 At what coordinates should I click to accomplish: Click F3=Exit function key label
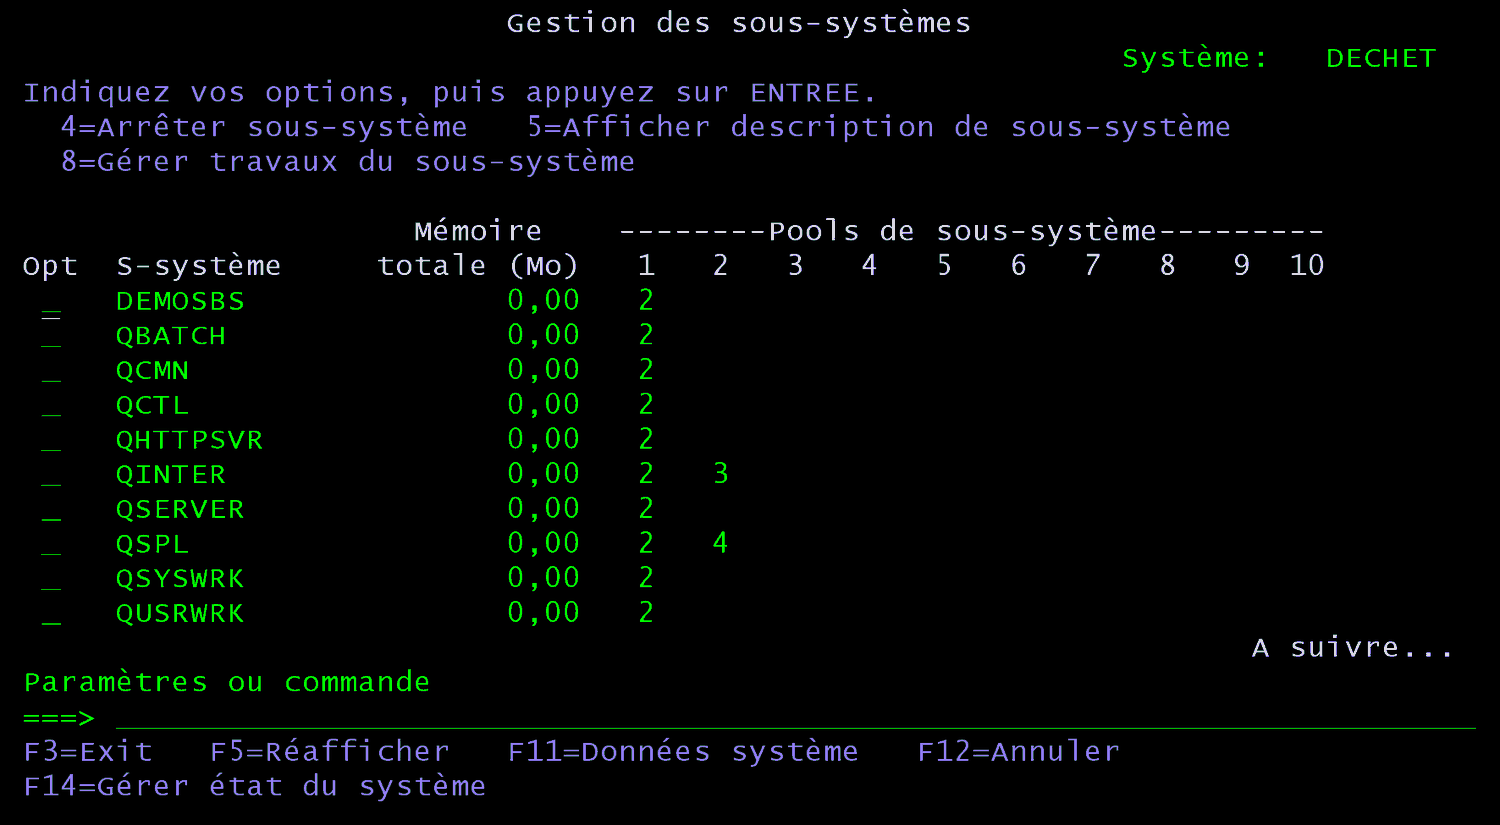pos(88,751)
